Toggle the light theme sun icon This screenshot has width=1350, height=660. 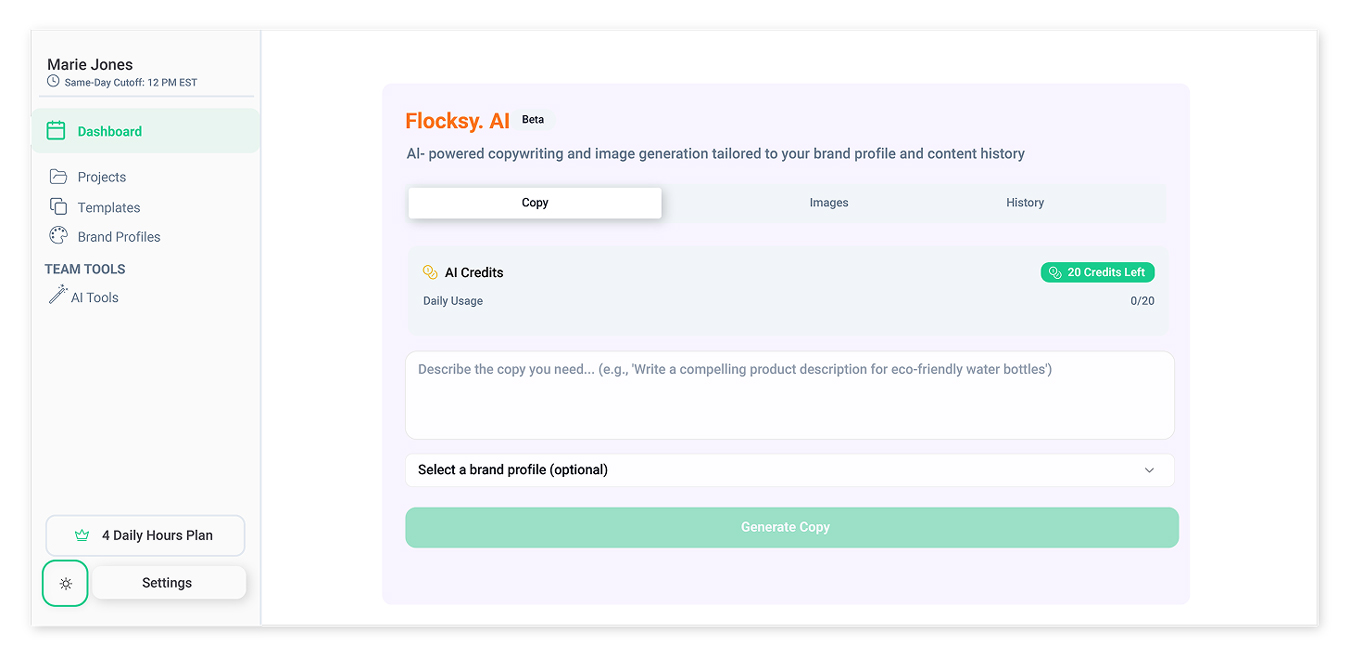[x=65, y=582]
